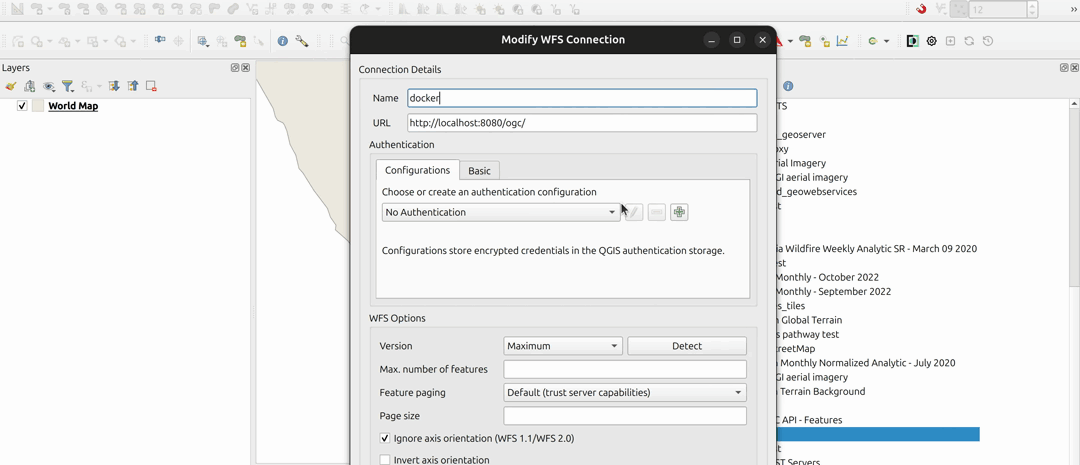Show hidden toolbar items via double chevron
Viewport: 1080px width, 465px height.
[x=1072, y=9]
